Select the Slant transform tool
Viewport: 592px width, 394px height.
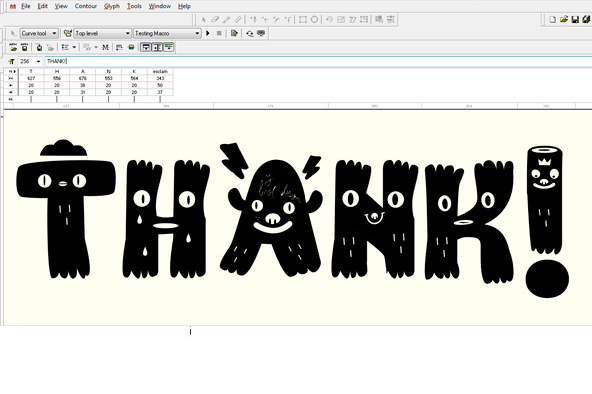click(x=353, y=20)
